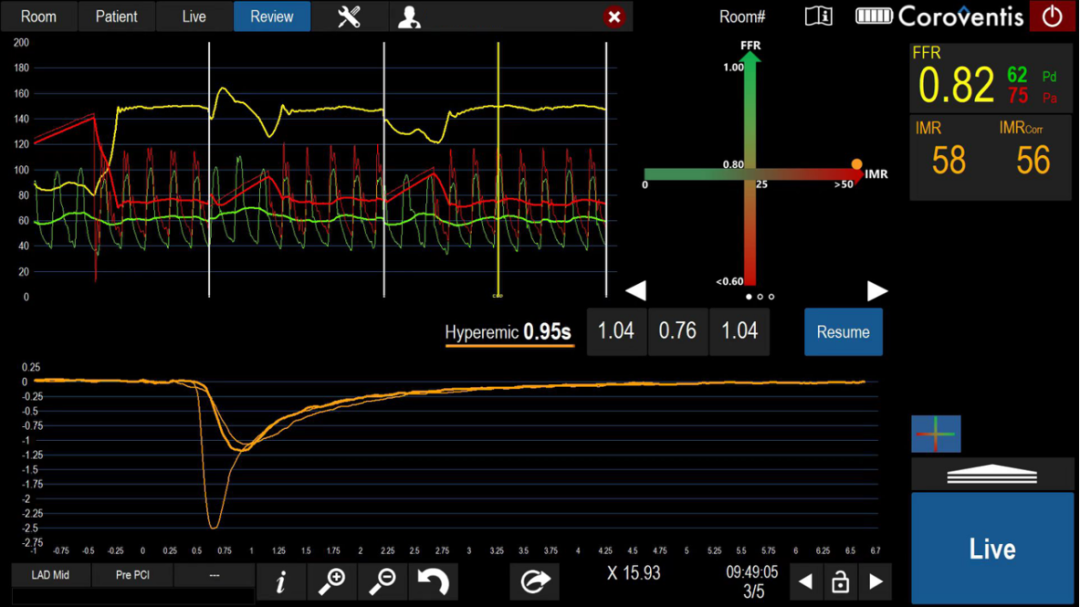Image resolution: width=1080 pixels, height=607 pixels.
Task: Toggle the FFR/IMR crosshair graph thumbnail
Action: (936, 434)
